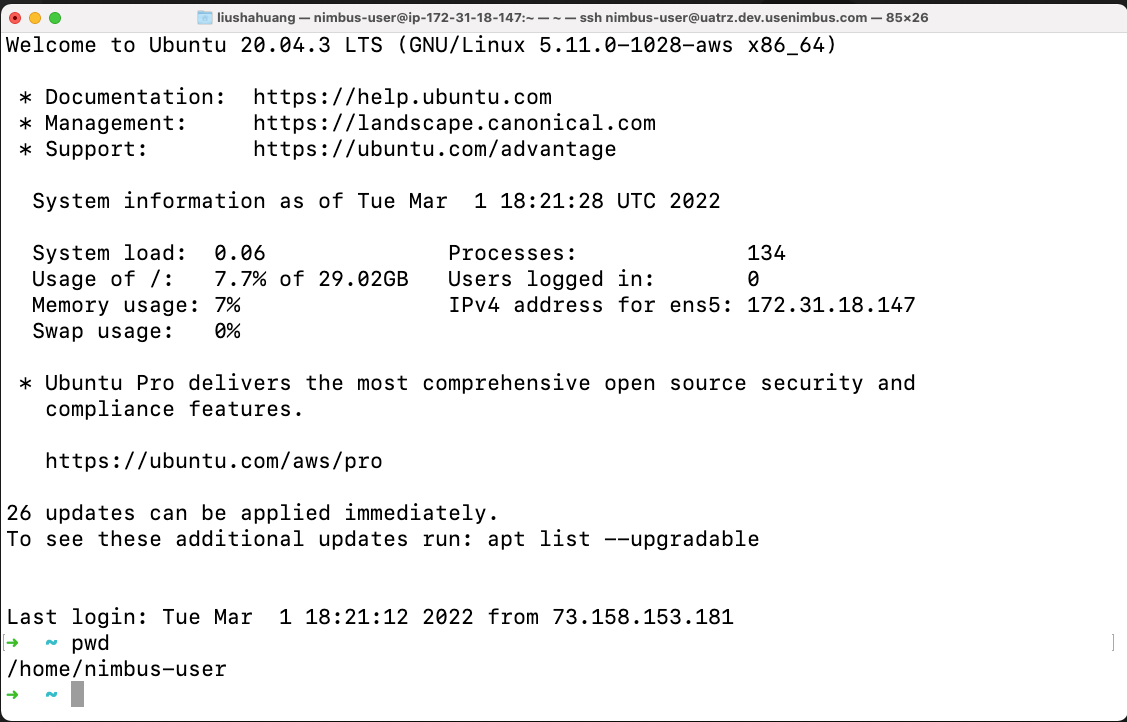
Task: Click the window title text in title bar
Action: coord(572,17)
